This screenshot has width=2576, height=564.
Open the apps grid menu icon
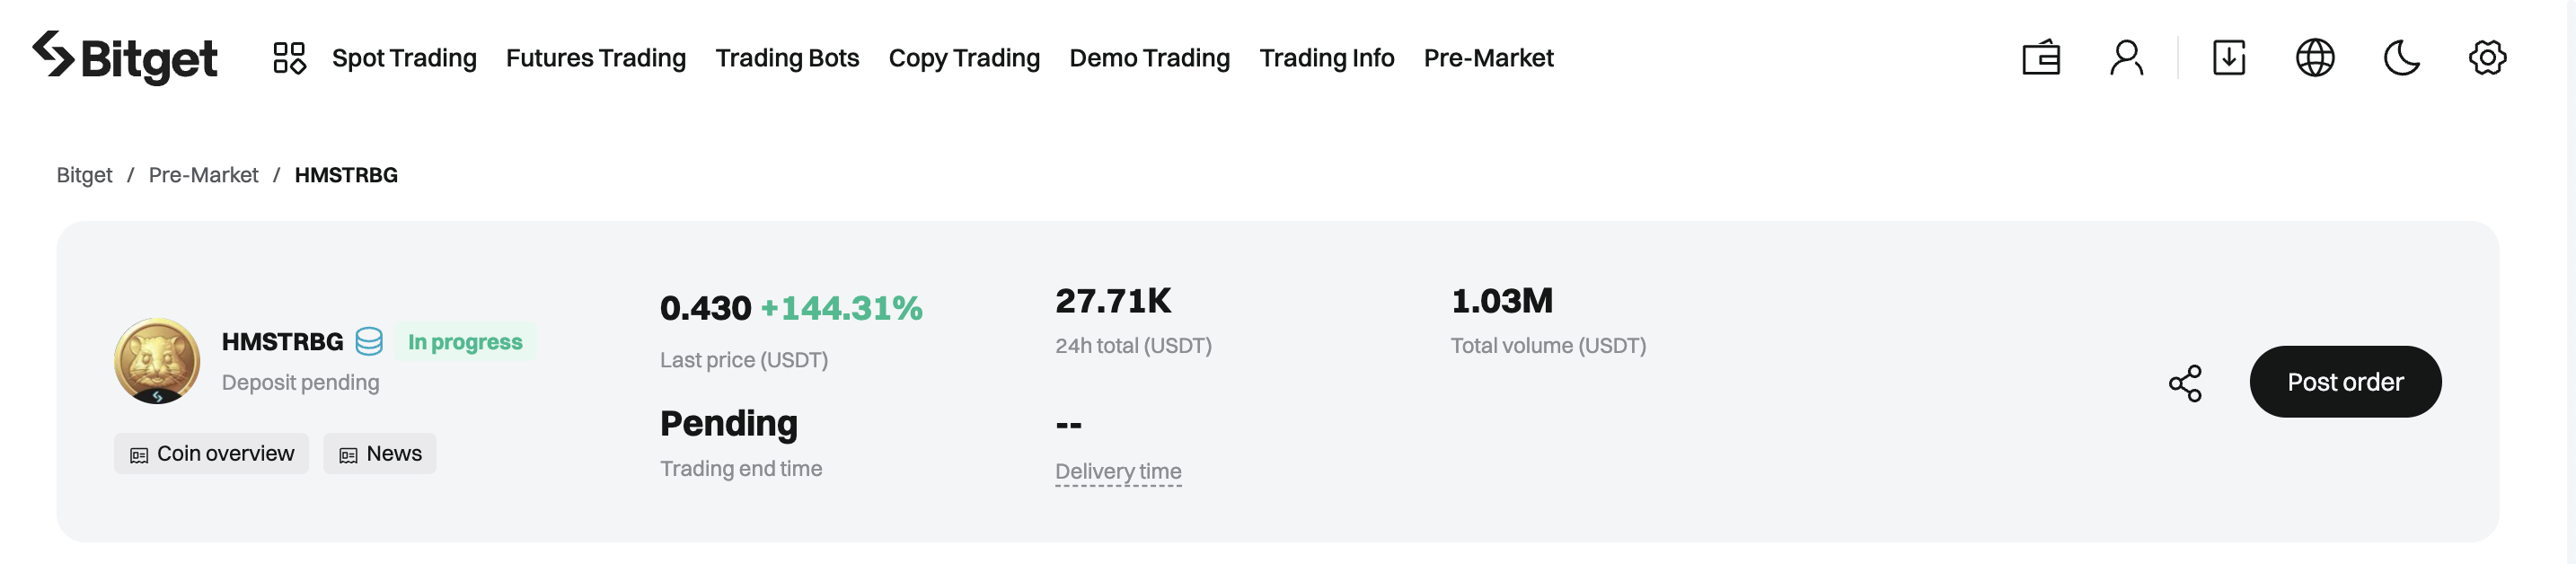[289, 58]
